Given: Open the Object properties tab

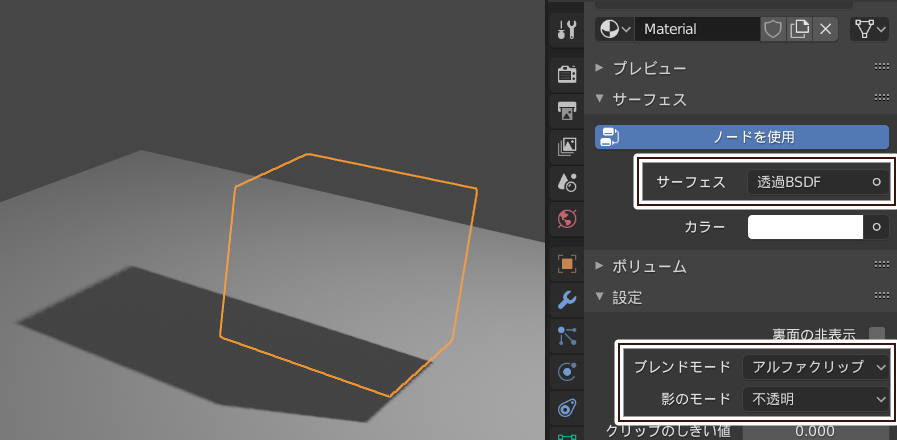Looking at the screenshot, I should click(x=566, y=264).
